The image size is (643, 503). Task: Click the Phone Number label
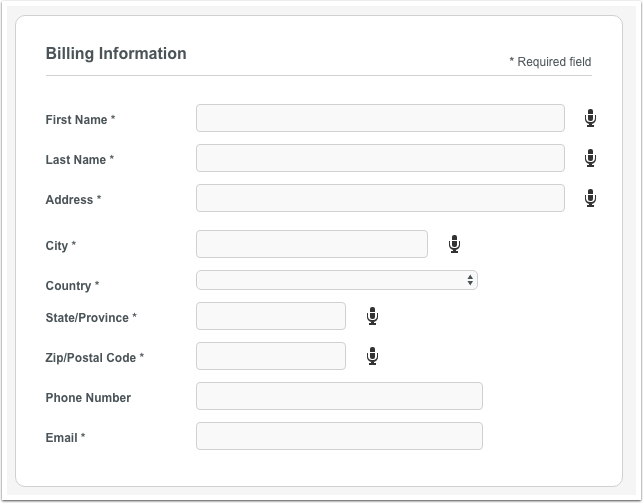pos(88,398)
